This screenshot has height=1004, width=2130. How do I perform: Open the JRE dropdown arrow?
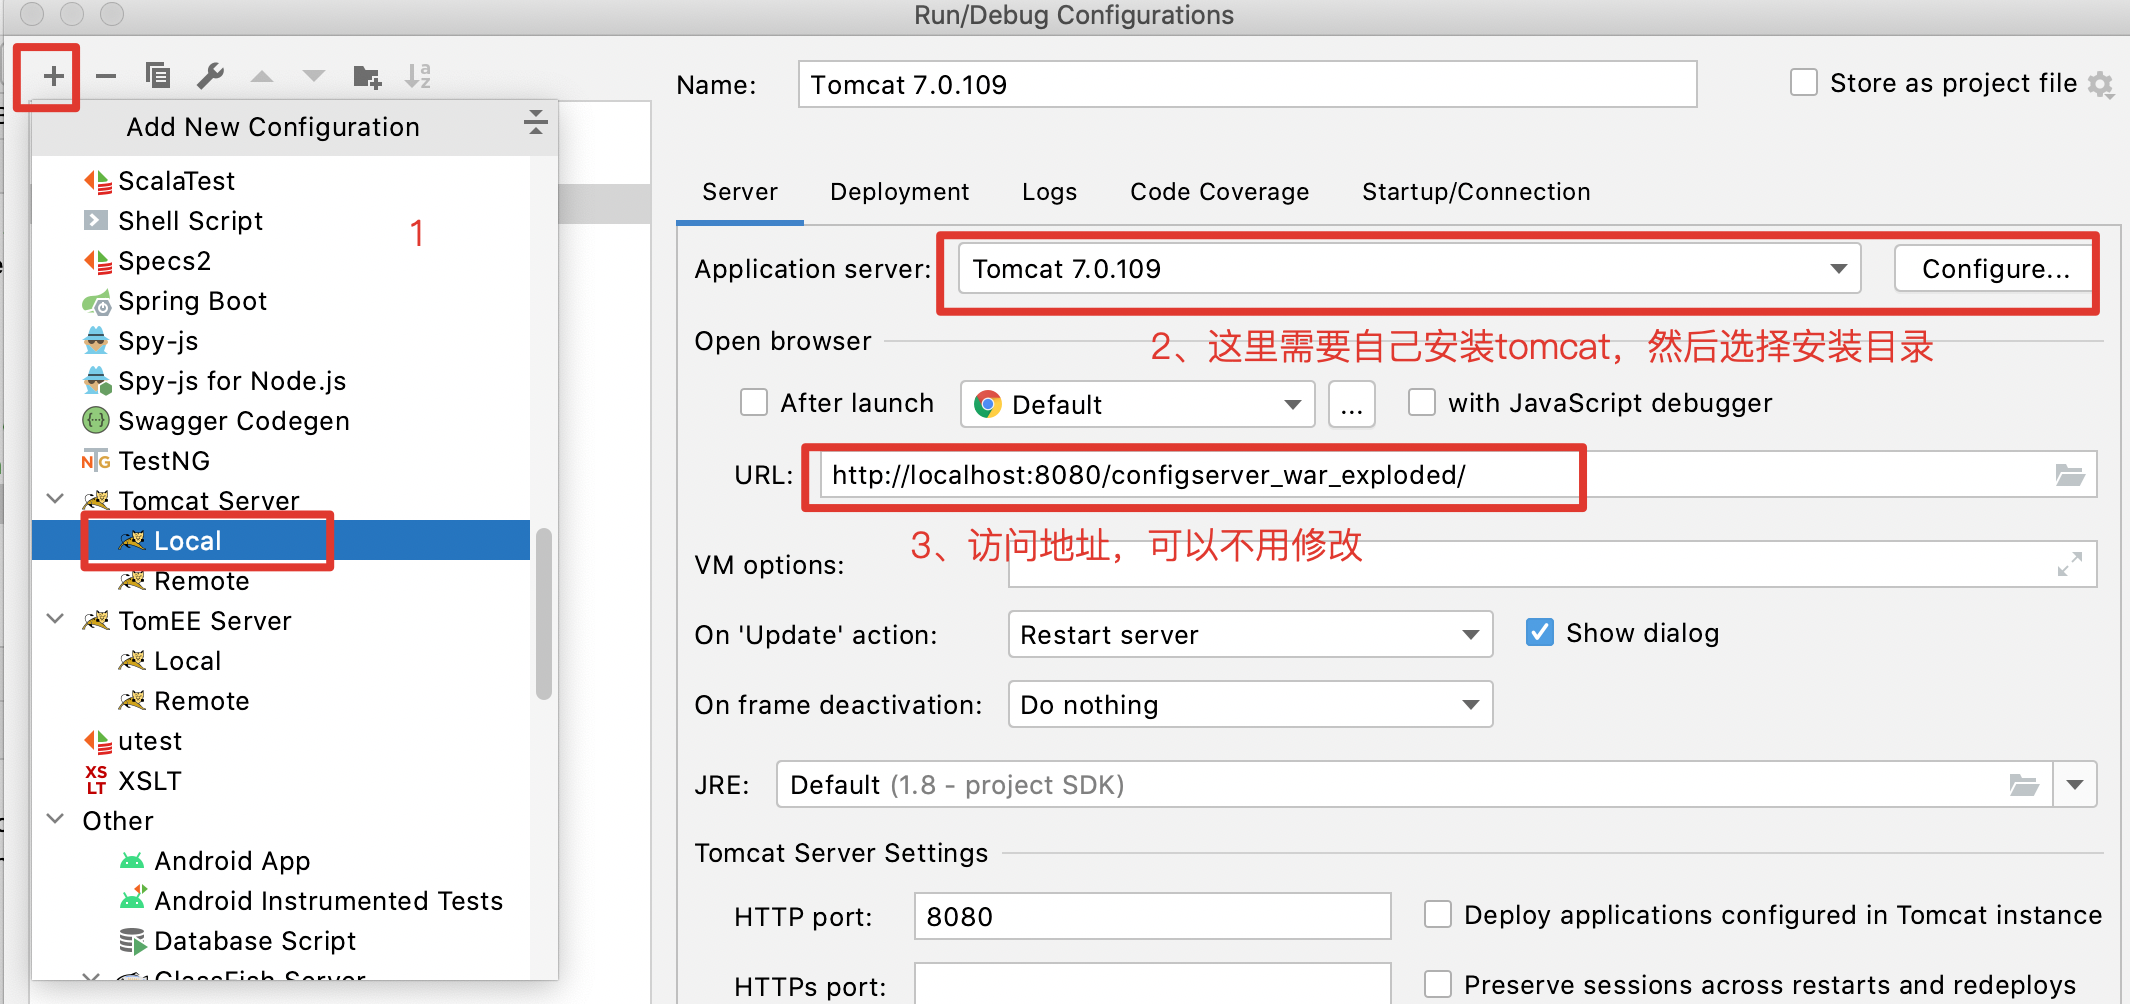pos(2075,785)
